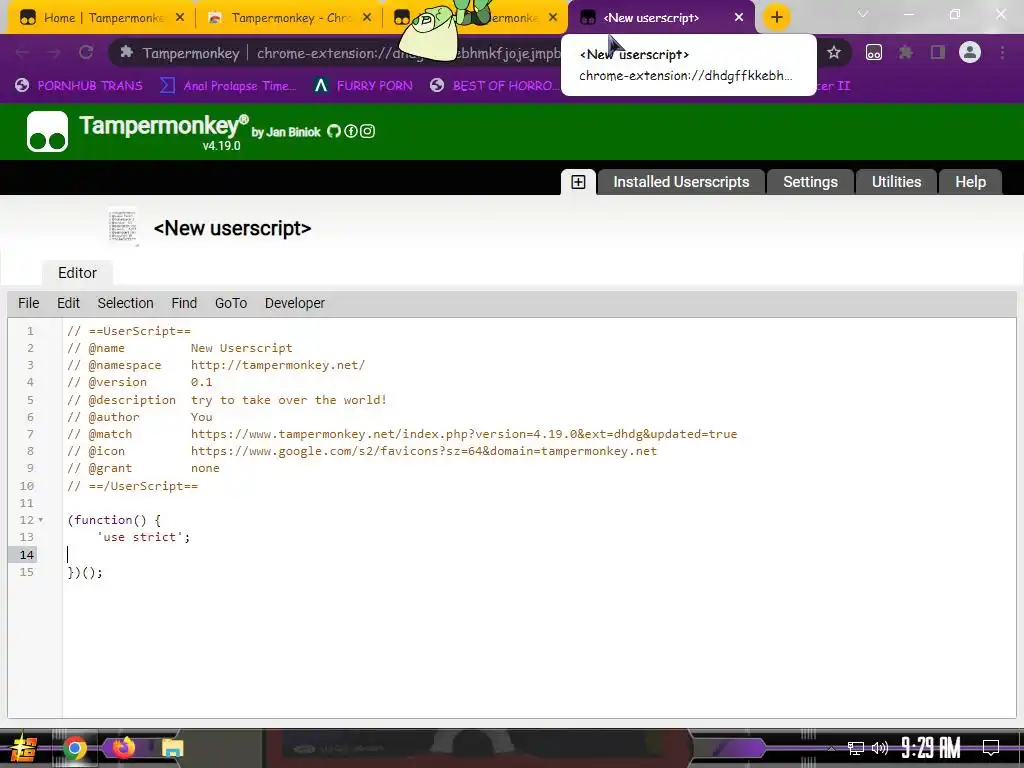The width and height of the screenshot is (1024, 768).
Task: Open Google Chrome from the taskbar
Action: click(74, 748)
